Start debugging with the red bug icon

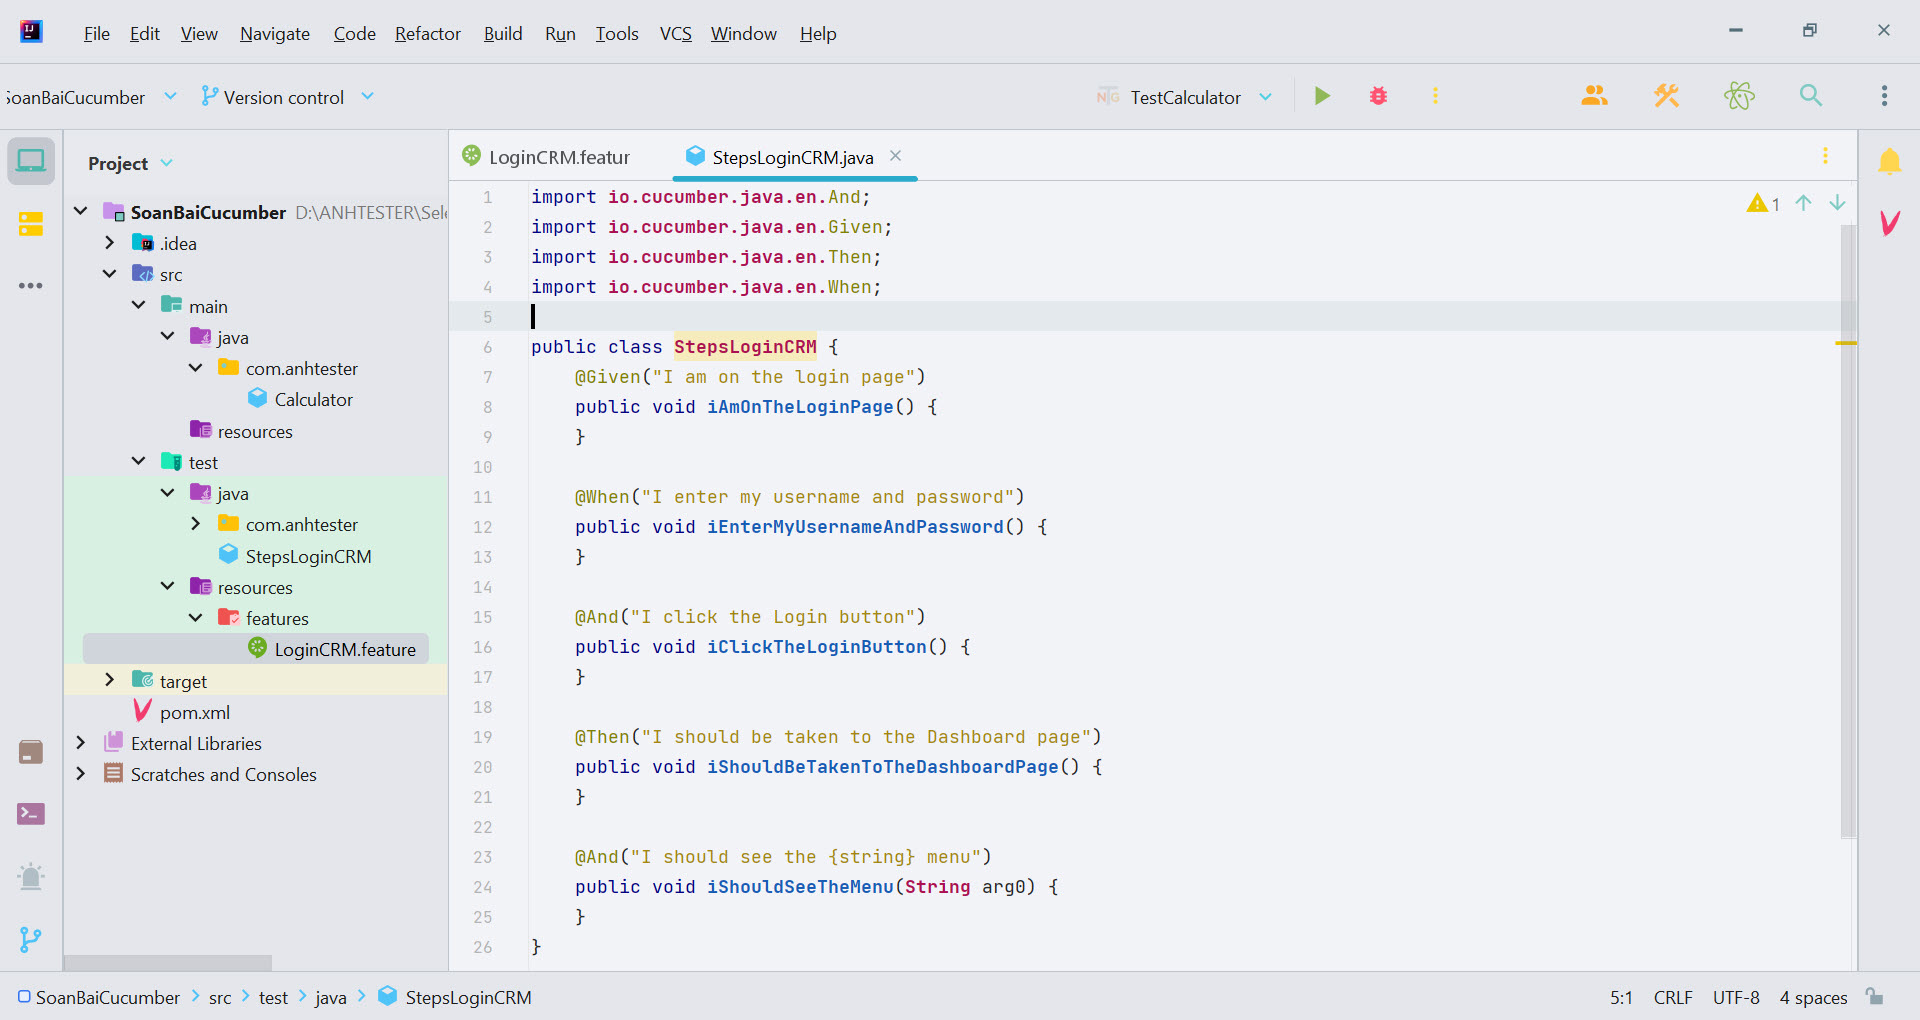point(1378,96)
